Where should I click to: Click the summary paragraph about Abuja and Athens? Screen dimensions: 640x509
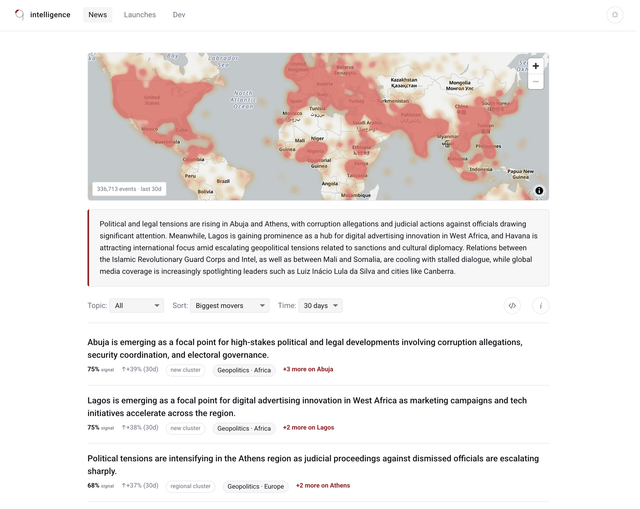(x=318, y=248)
